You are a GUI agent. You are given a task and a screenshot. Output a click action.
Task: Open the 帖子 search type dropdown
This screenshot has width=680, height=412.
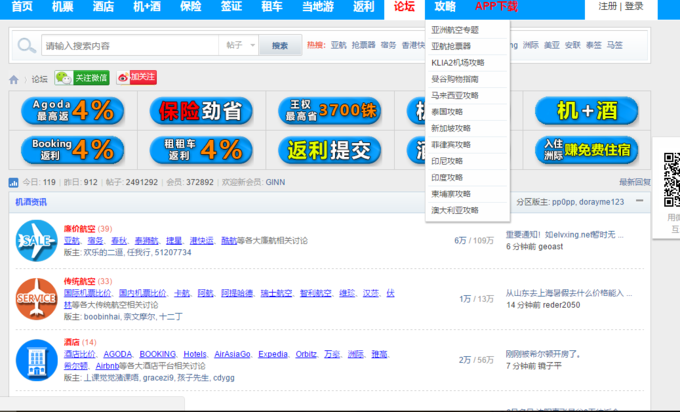[240, 45]
